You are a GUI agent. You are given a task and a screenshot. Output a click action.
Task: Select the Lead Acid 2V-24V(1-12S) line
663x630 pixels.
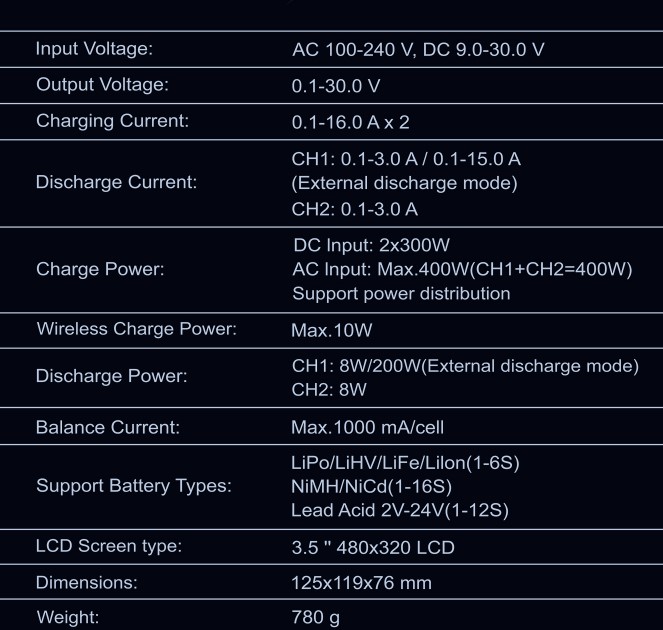400,510
